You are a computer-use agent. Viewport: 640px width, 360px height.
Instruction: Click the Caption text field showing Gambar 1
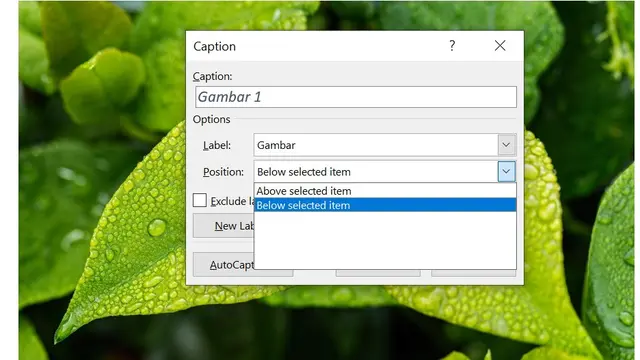click(356, 97)
